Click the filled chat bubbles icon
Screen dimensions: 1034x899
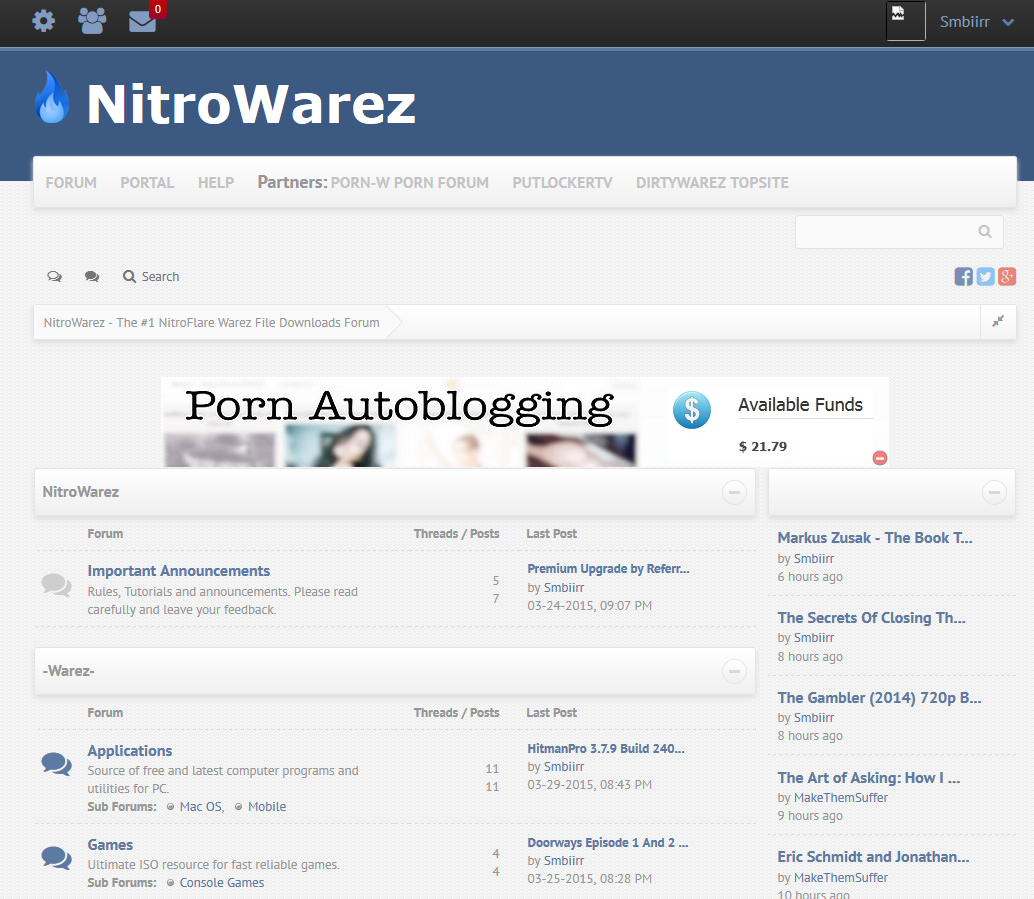pos(92,276)
